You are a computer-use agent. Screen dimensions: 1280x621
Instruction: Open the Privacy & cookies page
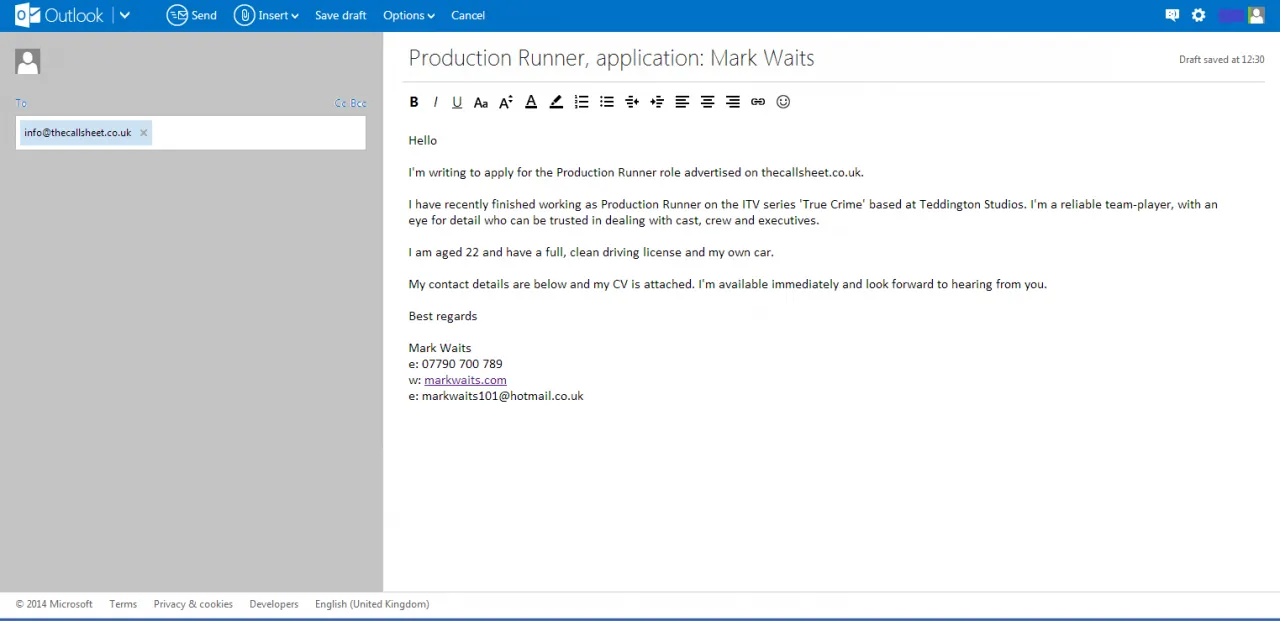coord(193,604)
